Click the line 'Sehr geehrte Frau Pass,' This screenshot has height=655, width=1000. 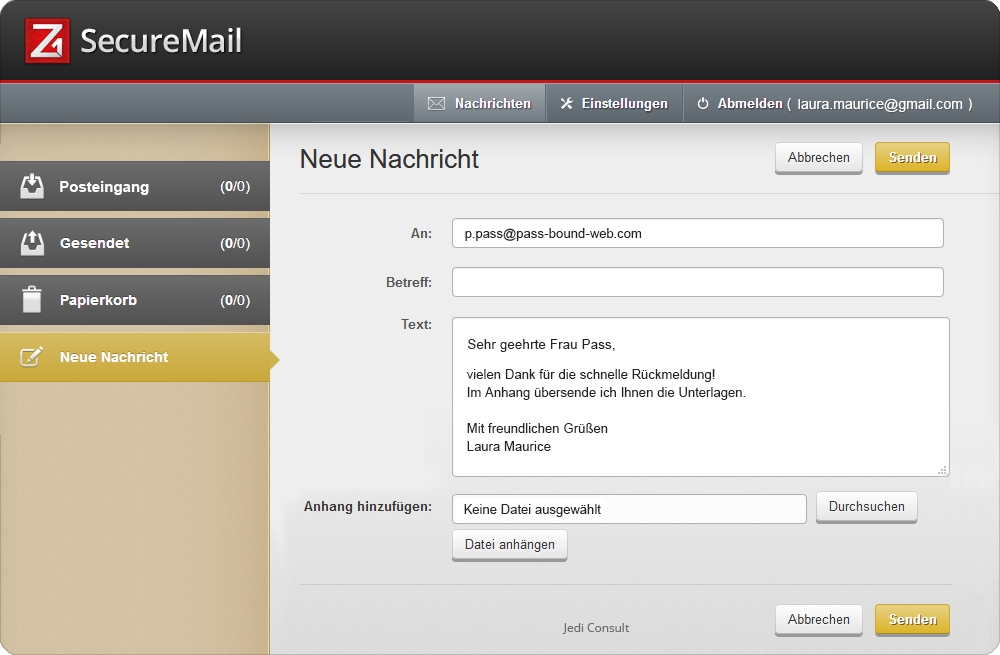(541, 344)
